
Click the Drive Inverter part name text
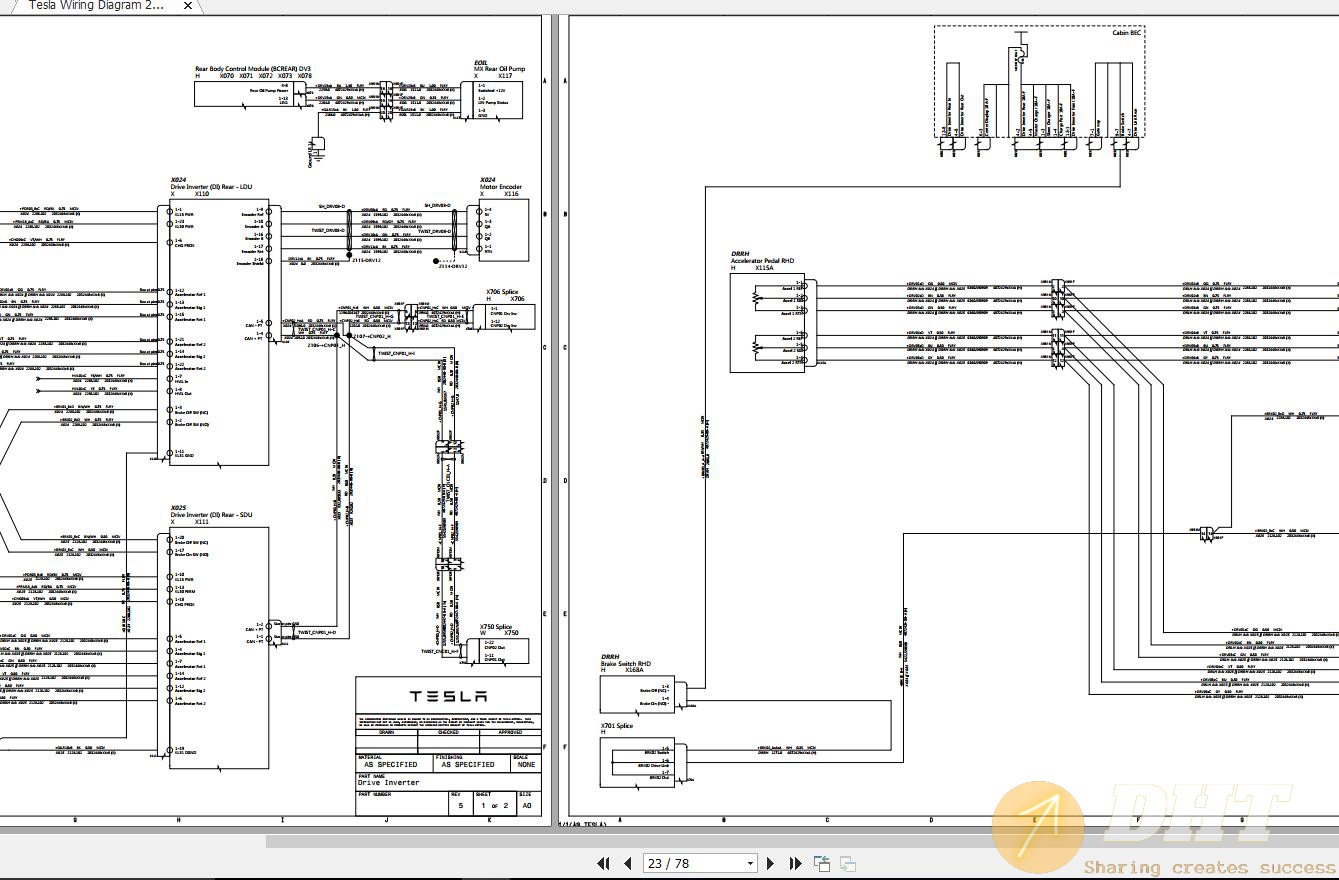tap(389, 783)
